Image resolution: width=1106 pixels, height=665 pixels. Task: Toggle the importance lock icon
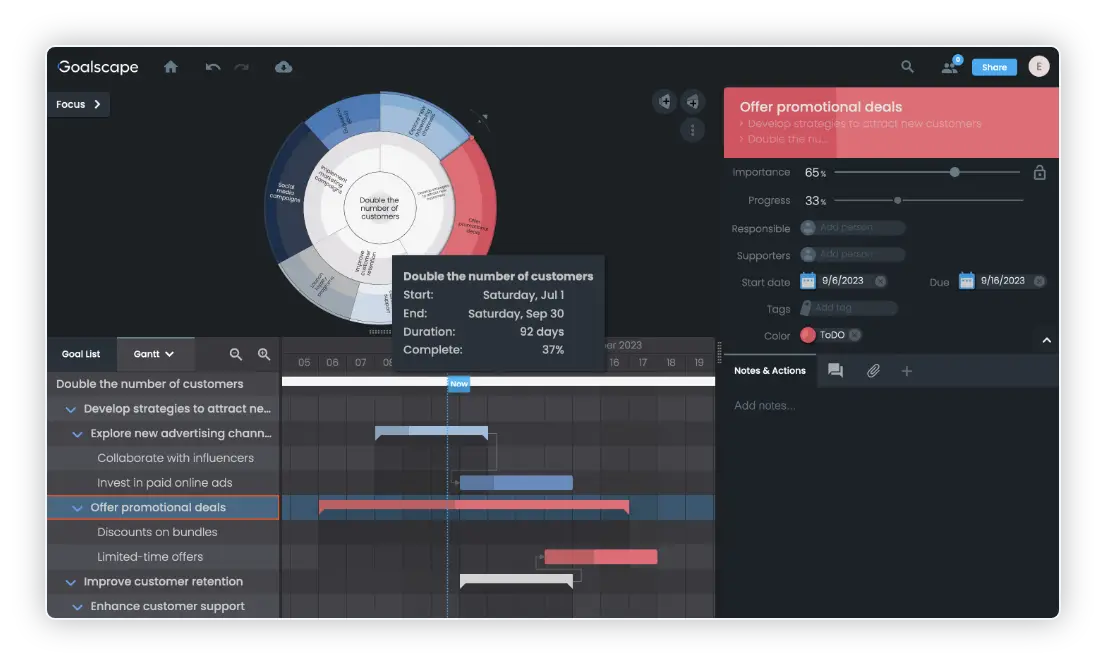click(x=1039, y=173)
